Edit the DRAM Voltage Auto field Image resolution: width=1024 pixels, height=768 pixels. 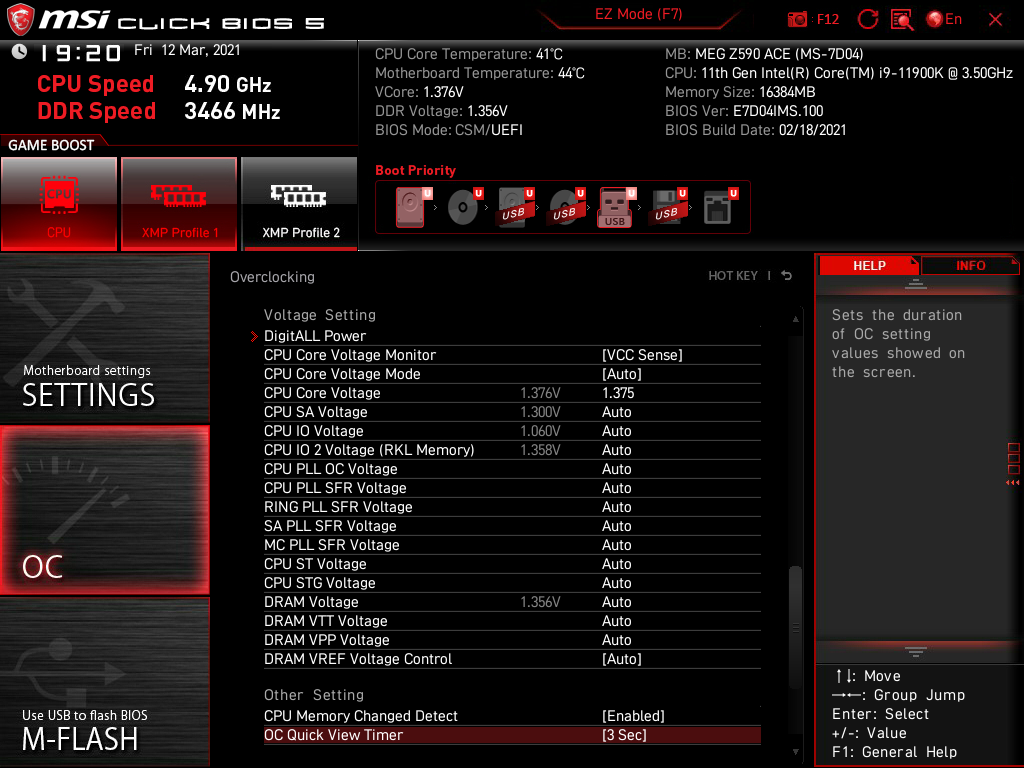[x=616, y=602]
